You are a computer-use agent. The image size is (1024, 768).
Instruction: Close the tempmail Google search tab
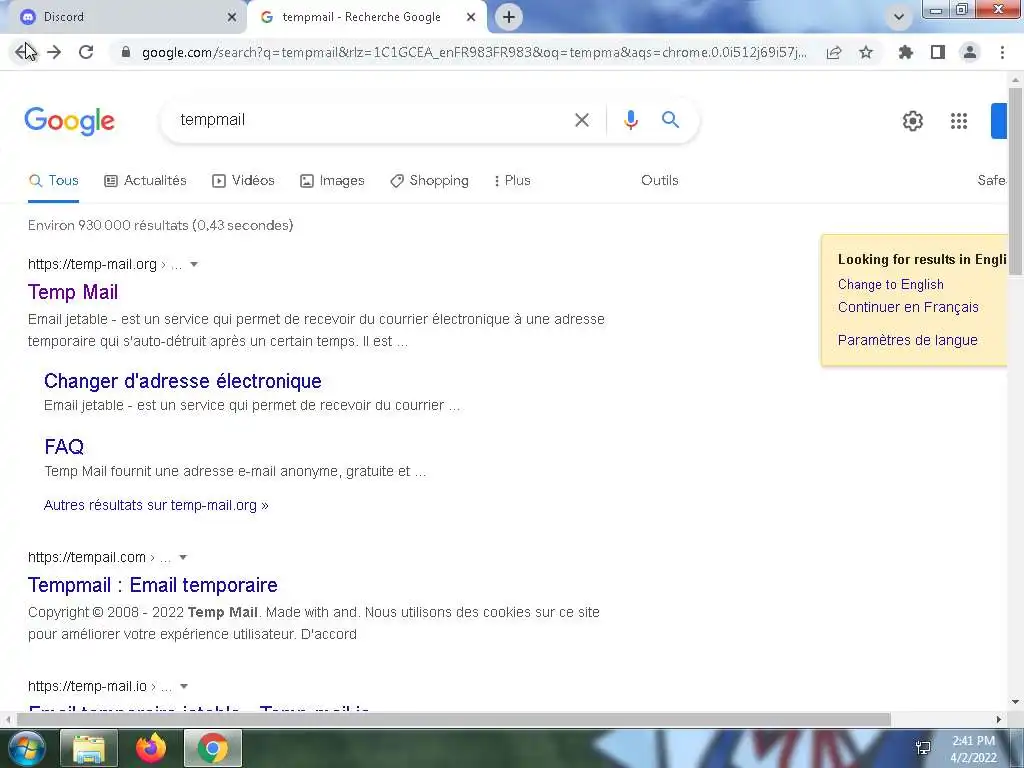(x=471, y=17)
